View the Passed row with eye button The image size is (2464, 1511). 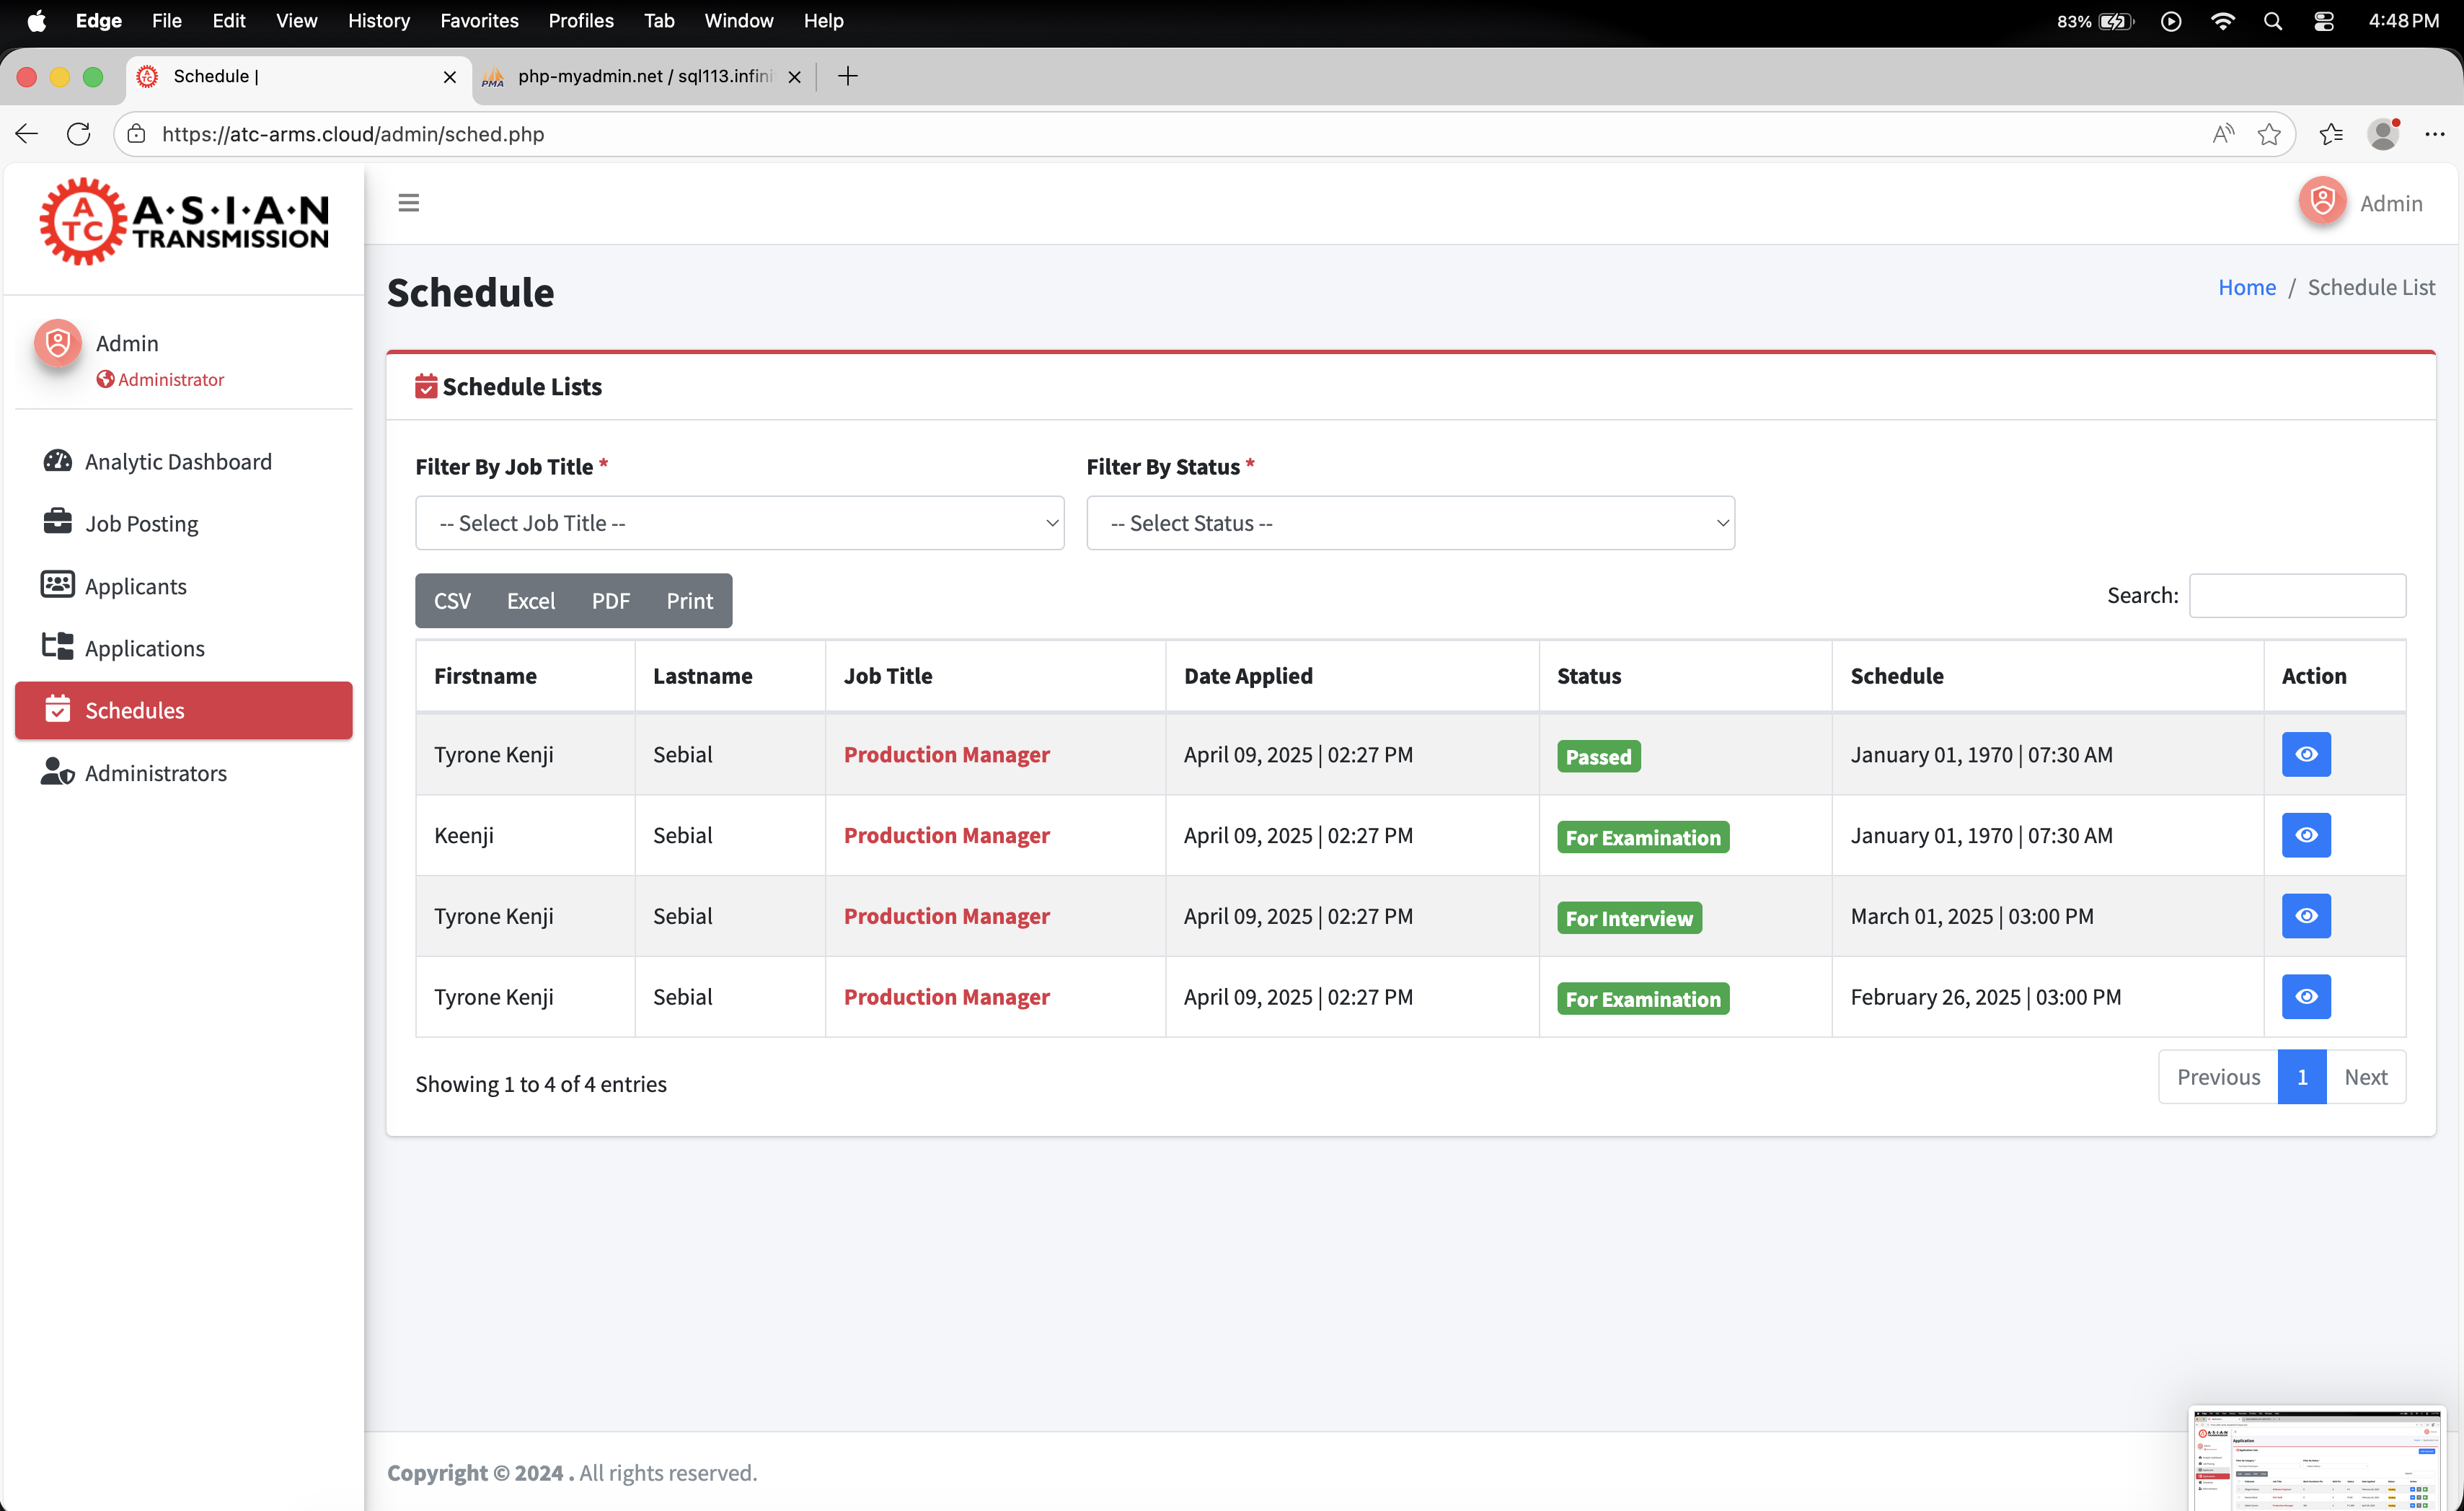2305,754
